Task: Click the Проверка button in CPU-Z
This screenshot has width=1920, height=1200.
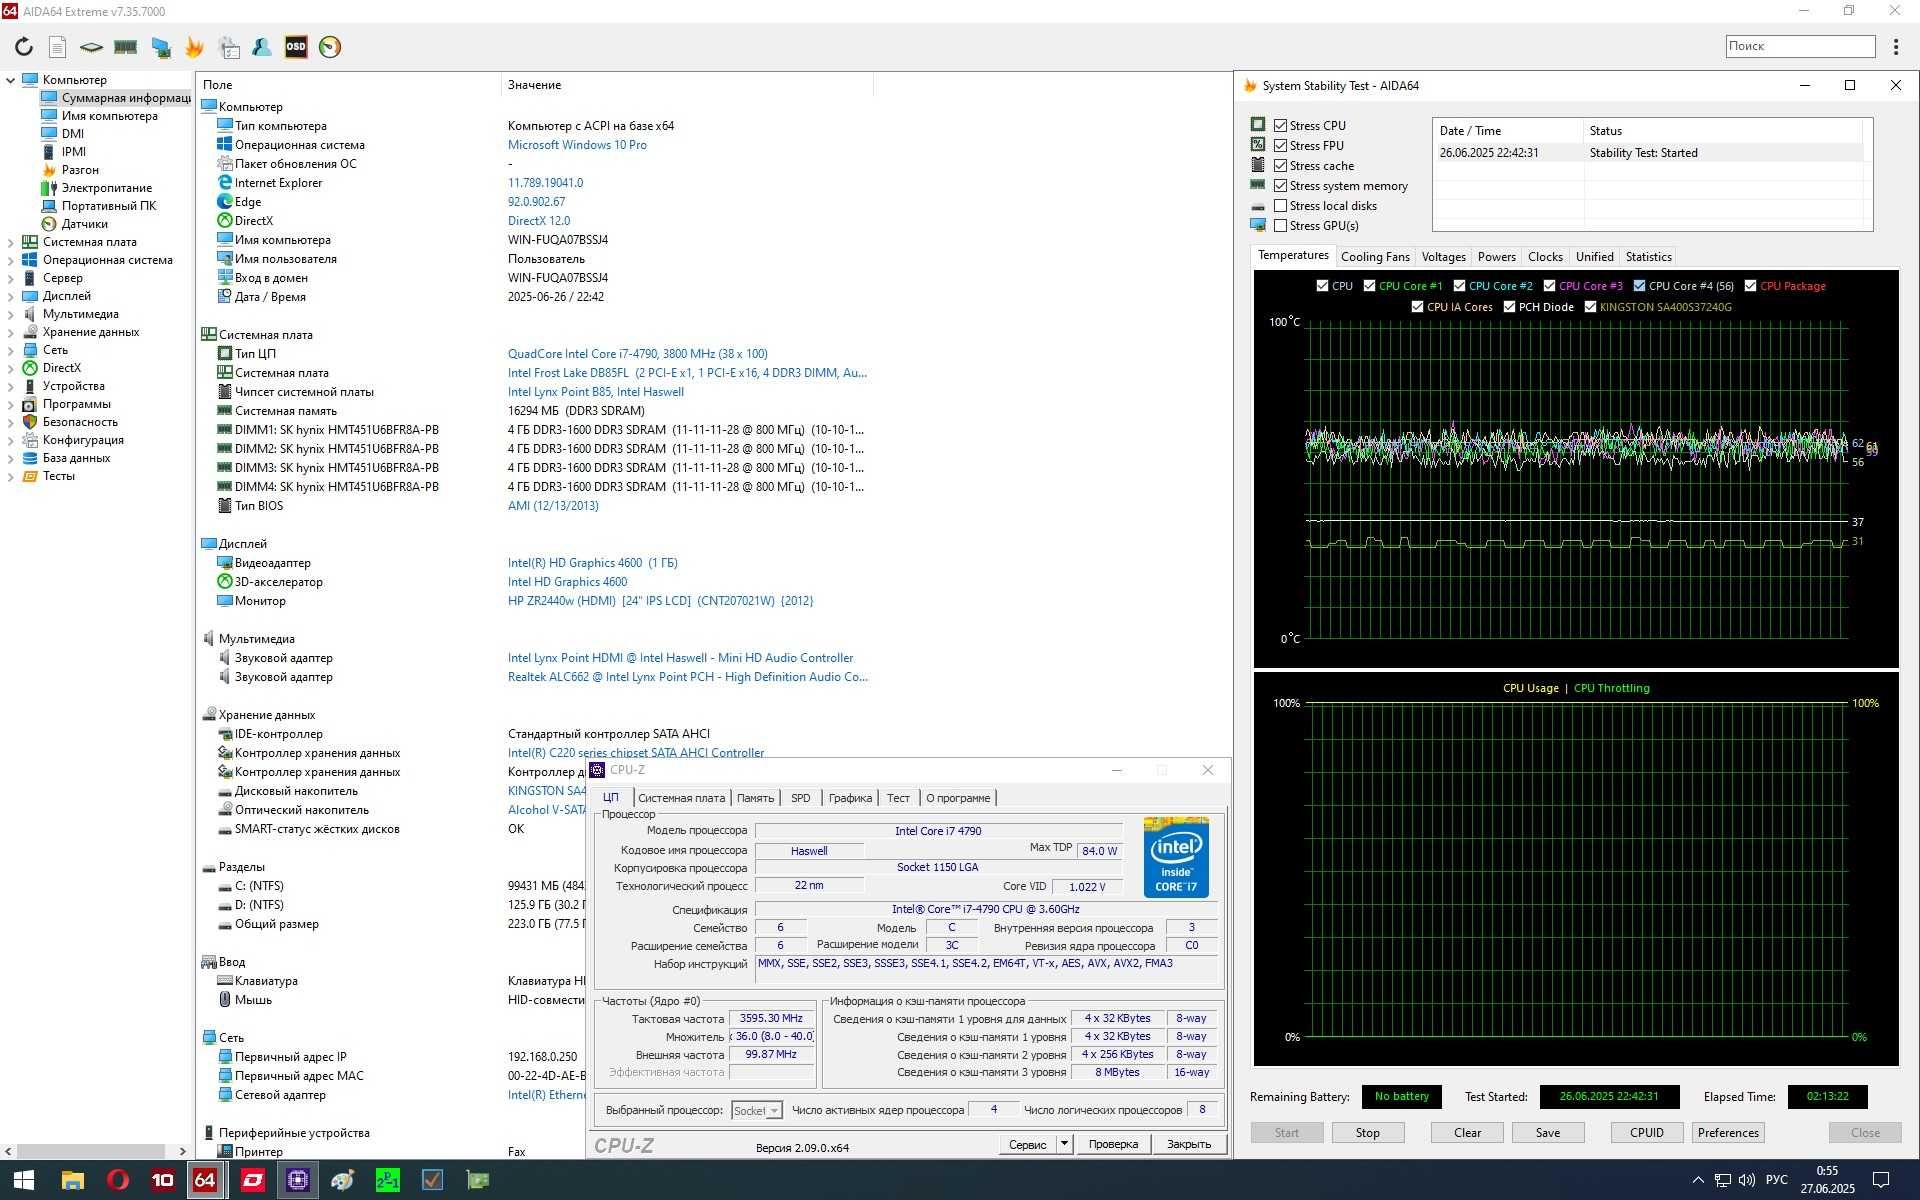Action: coord(1113,1144)
